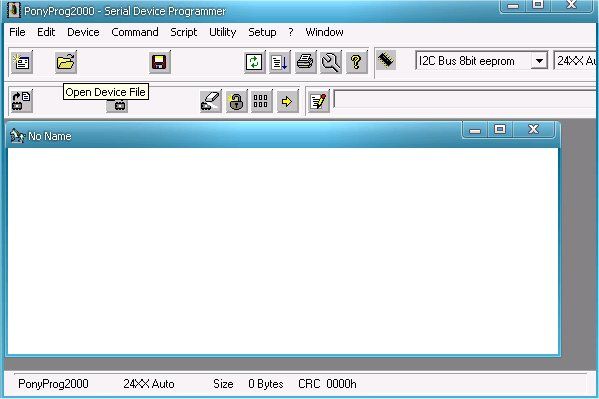Click the New Window toolbar icon
Screen dimensions: 599x399
point(22,62)
